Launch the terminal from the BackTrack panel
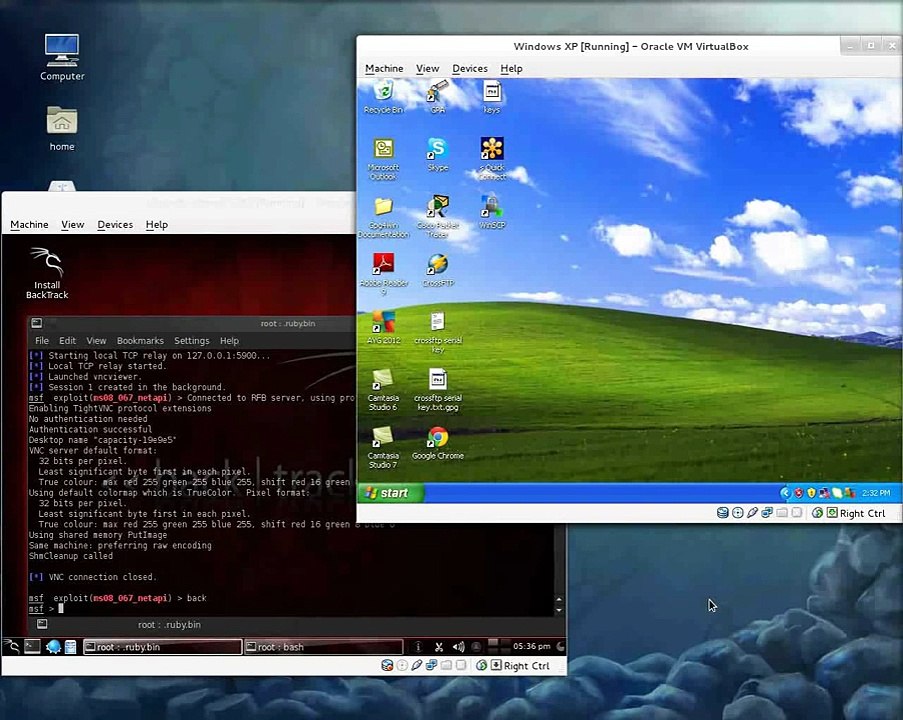 click(x=32, y=647)
